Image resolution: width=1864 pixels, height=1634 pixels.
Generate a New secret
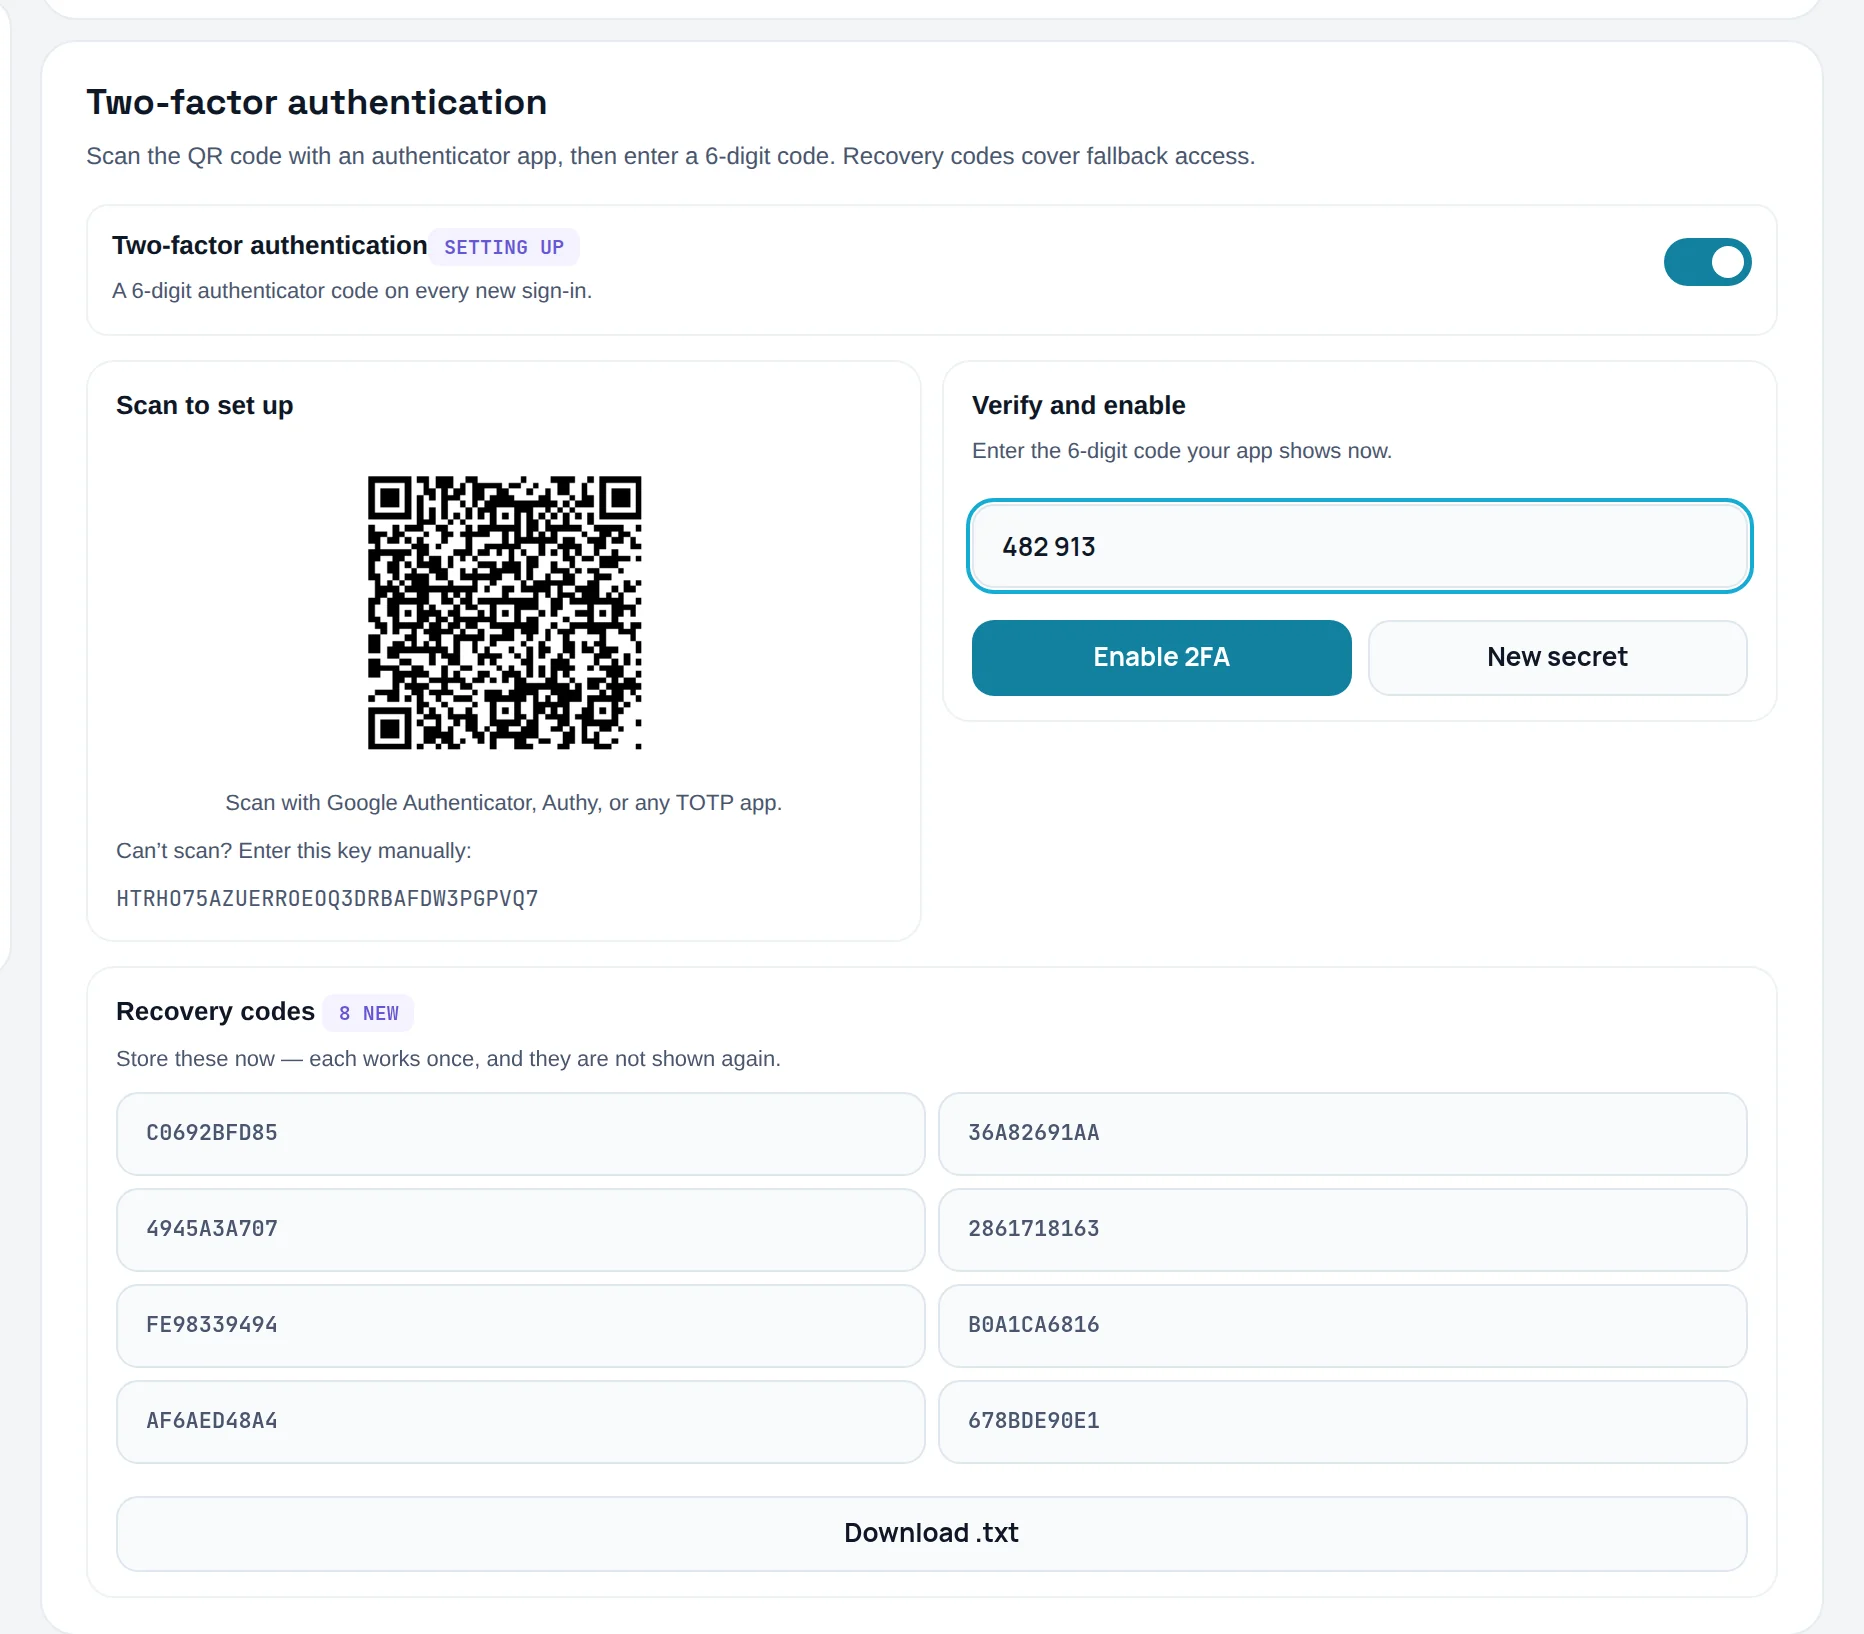[1557, 657]
